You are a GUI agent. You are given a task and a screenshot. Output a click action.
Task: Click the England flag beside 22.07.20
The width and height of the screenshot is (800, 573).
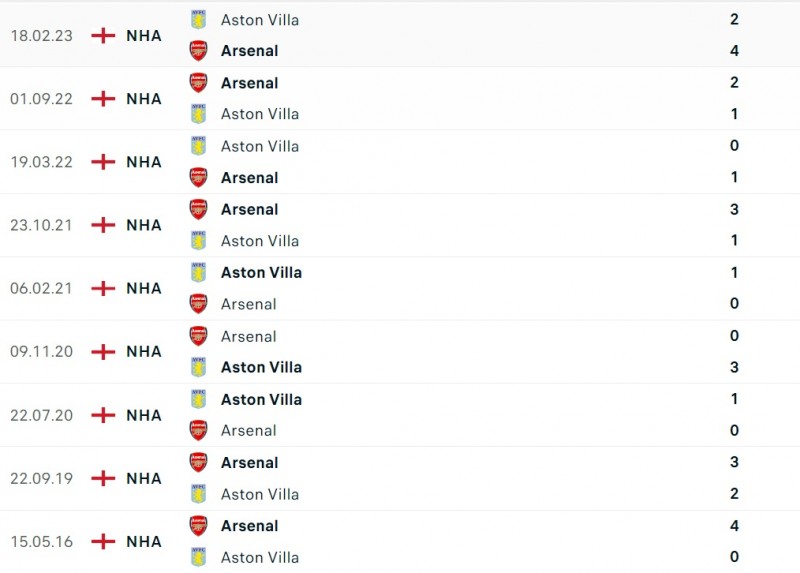[x=103, y=415]
